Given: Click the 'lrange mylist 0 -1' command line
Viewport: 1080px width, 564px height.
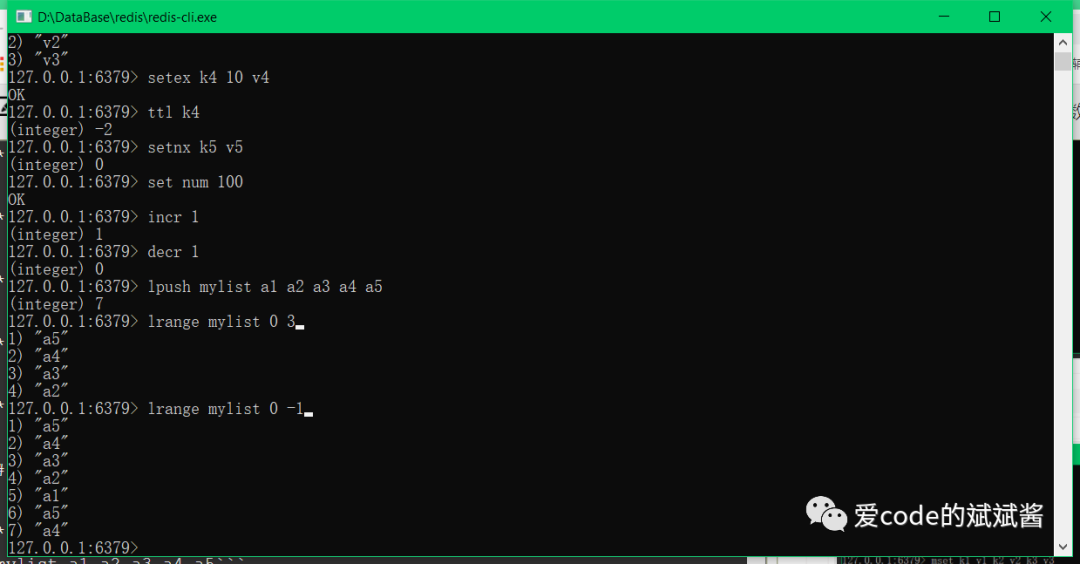Looking at the screenshot, I should coord(160,408).
